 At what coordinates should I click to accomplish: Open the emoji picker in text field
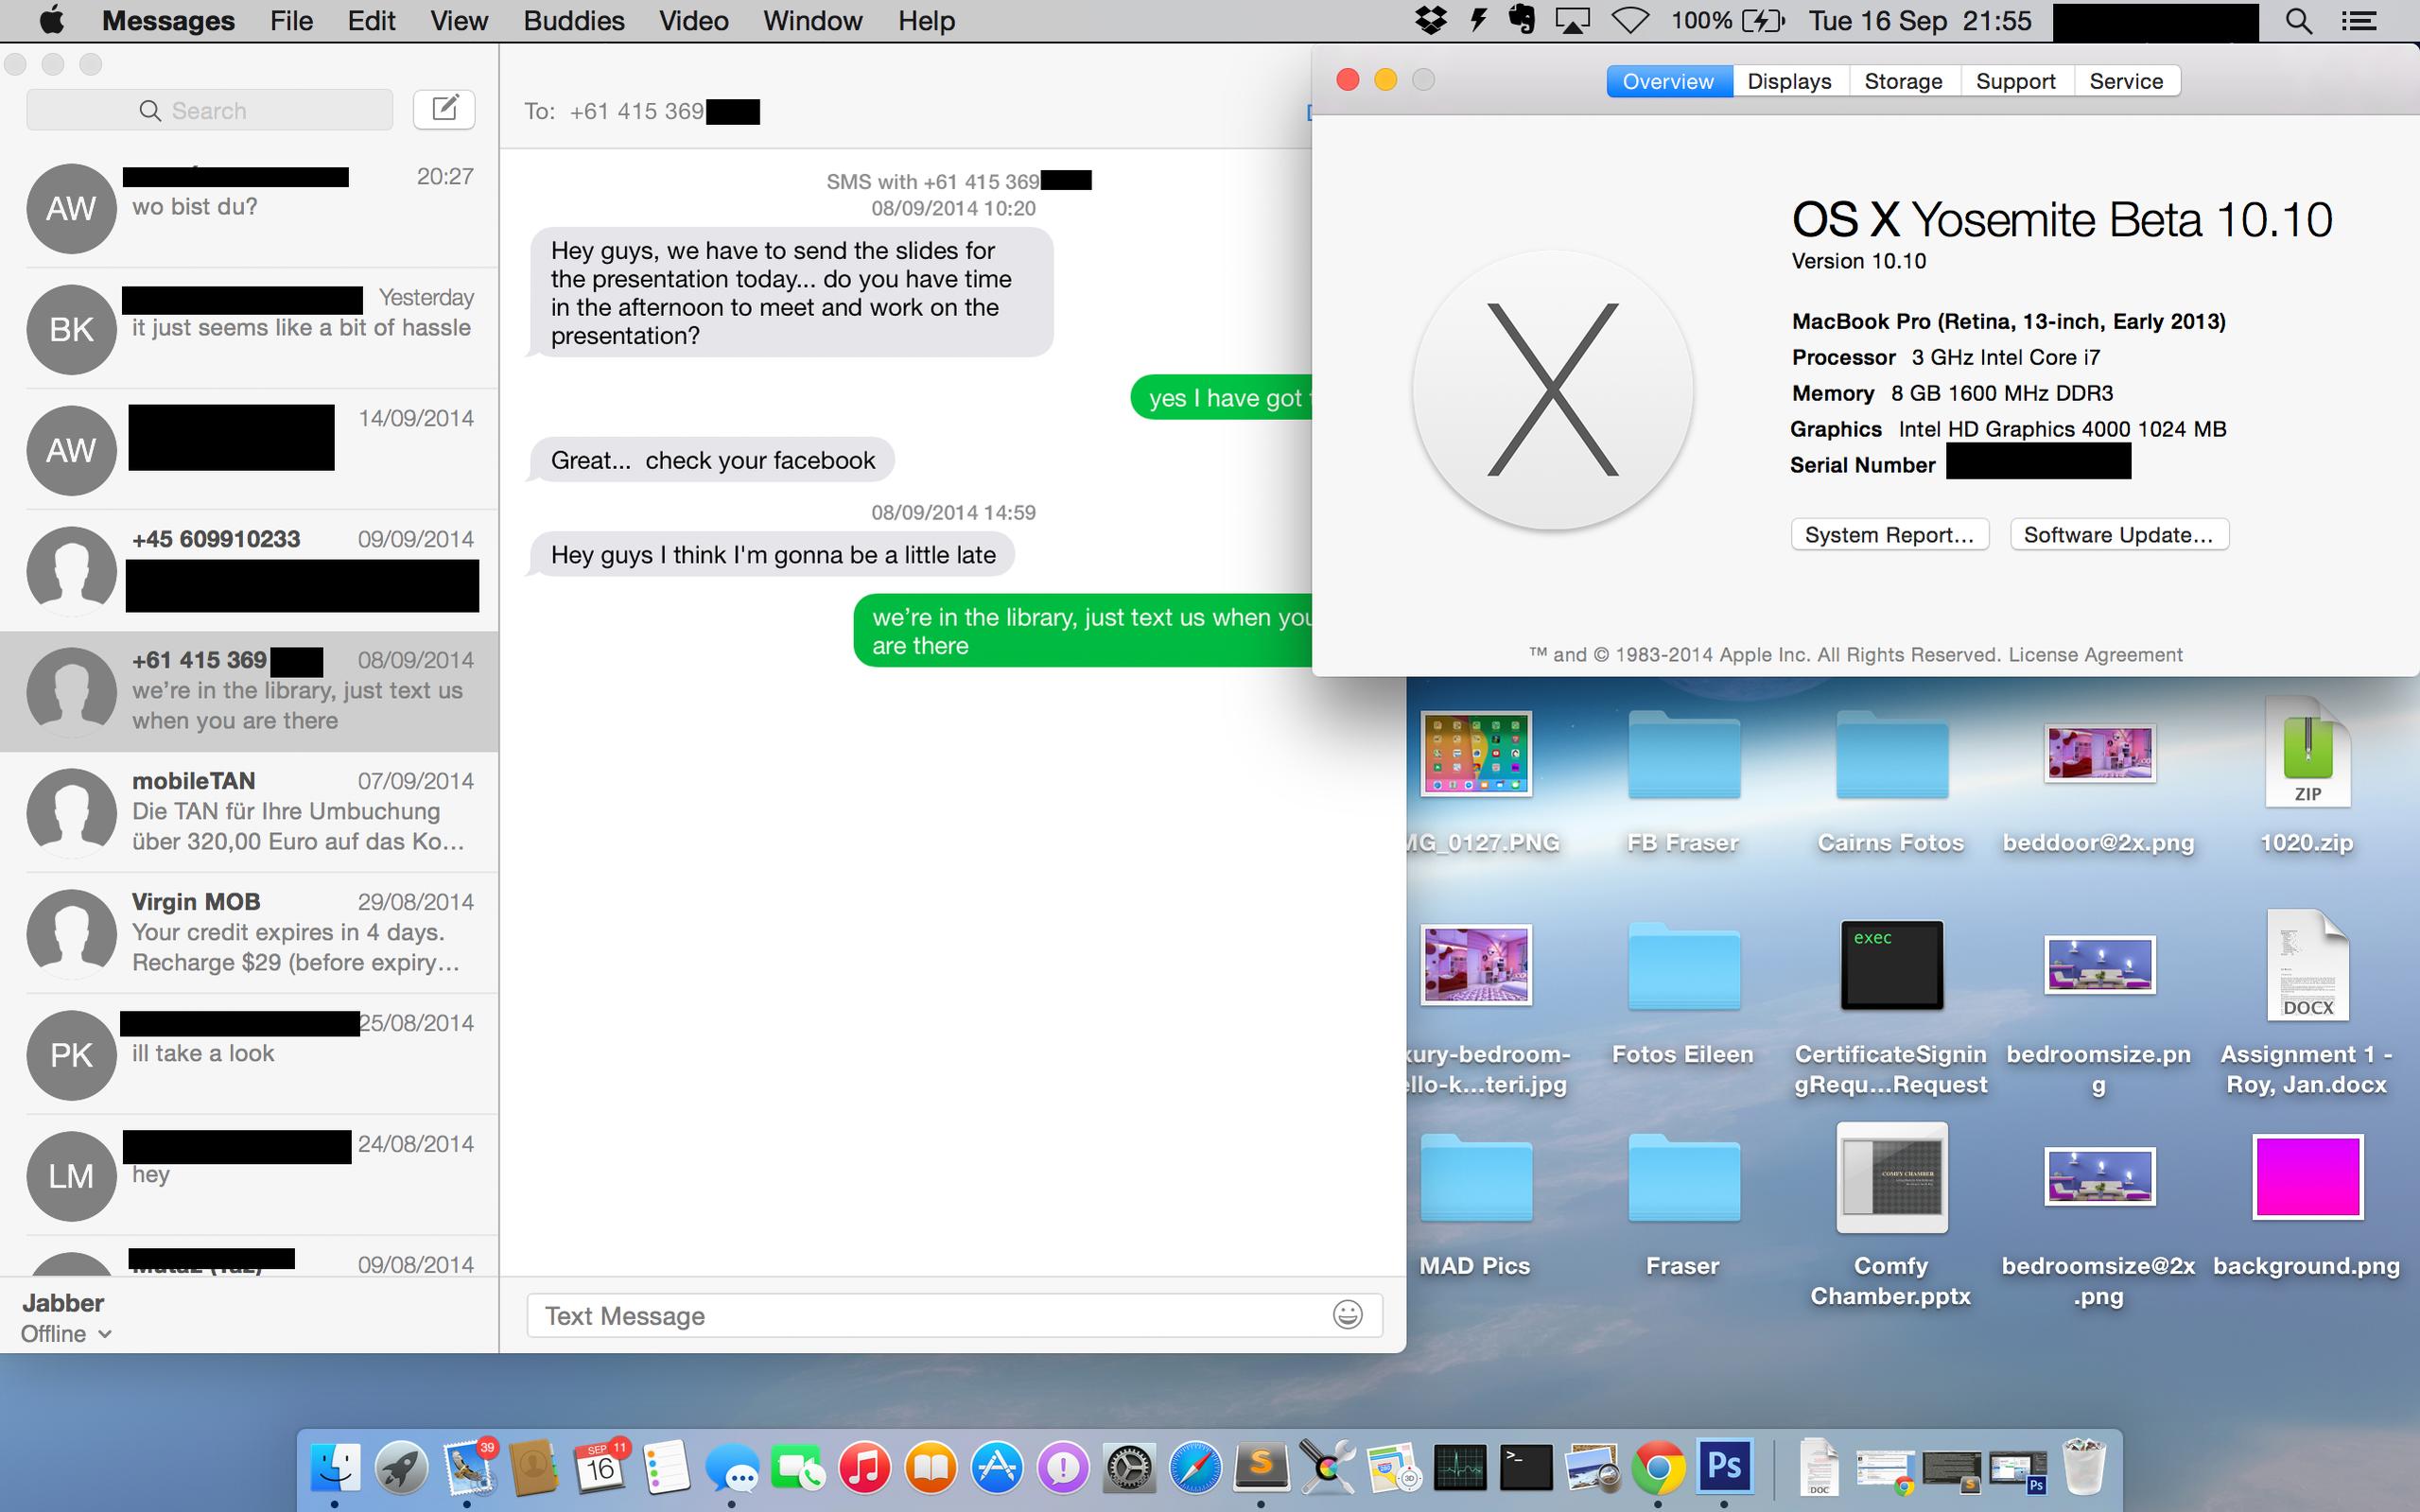[x=1347, y=1315]
